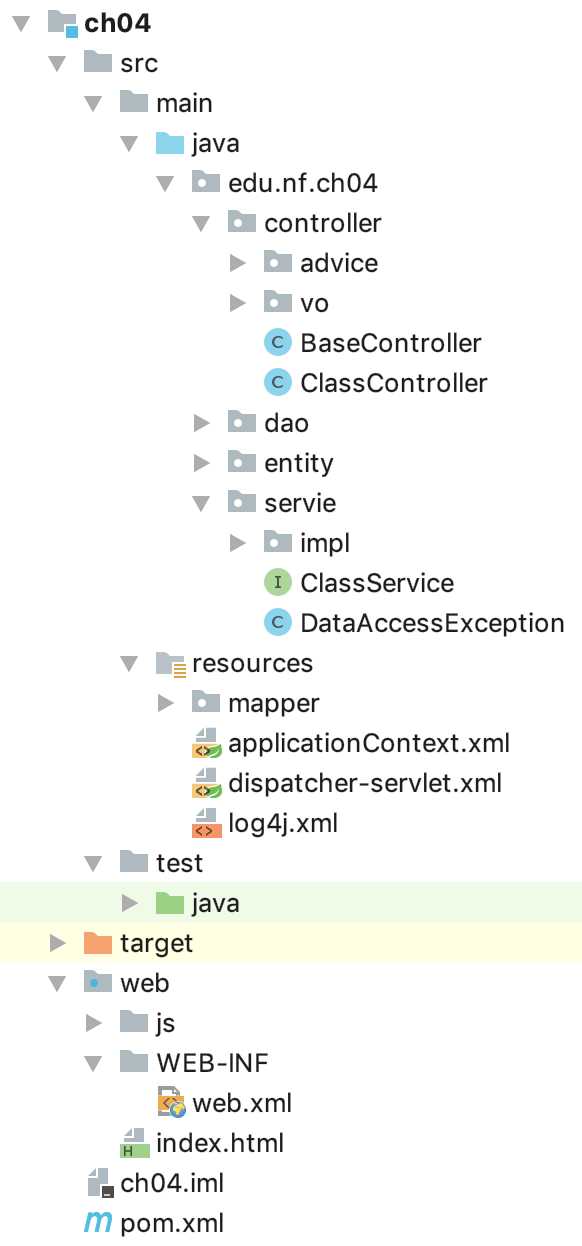
Task: Expand the advice package
Action: [x=237, y=263]
